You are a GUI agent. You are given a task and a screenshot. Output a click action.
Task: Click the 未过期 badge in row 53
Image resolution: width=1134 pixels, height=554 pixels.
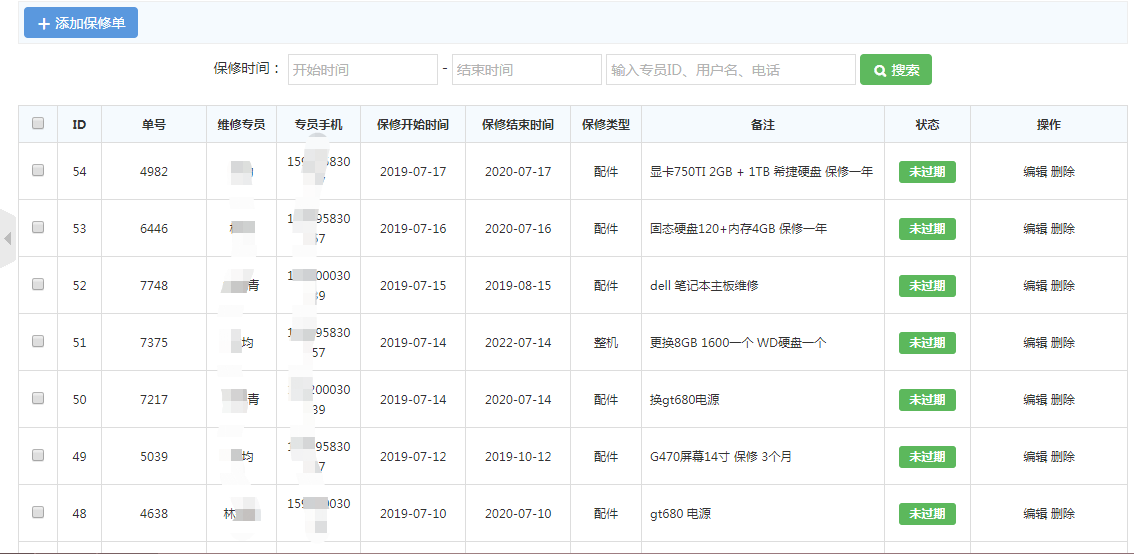coord(927,229)
